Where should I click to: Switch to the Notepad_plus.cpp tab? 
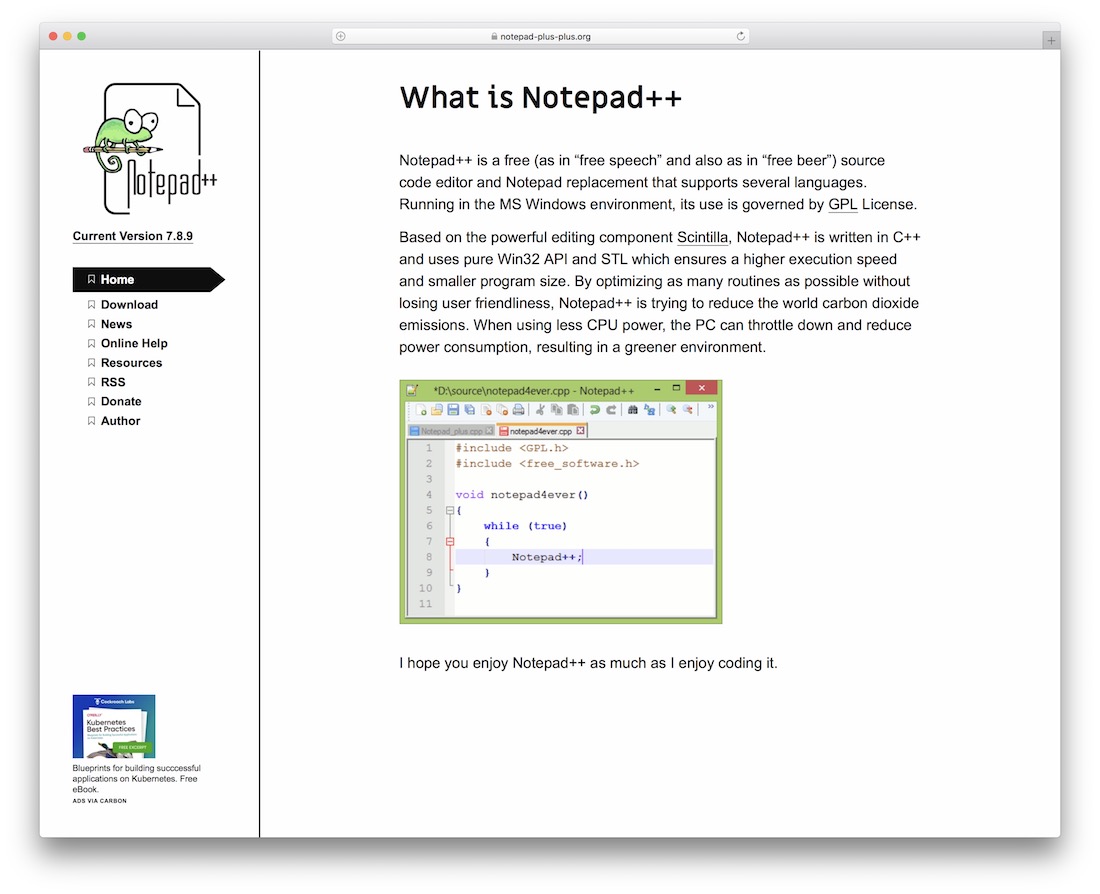pos(450,431)
